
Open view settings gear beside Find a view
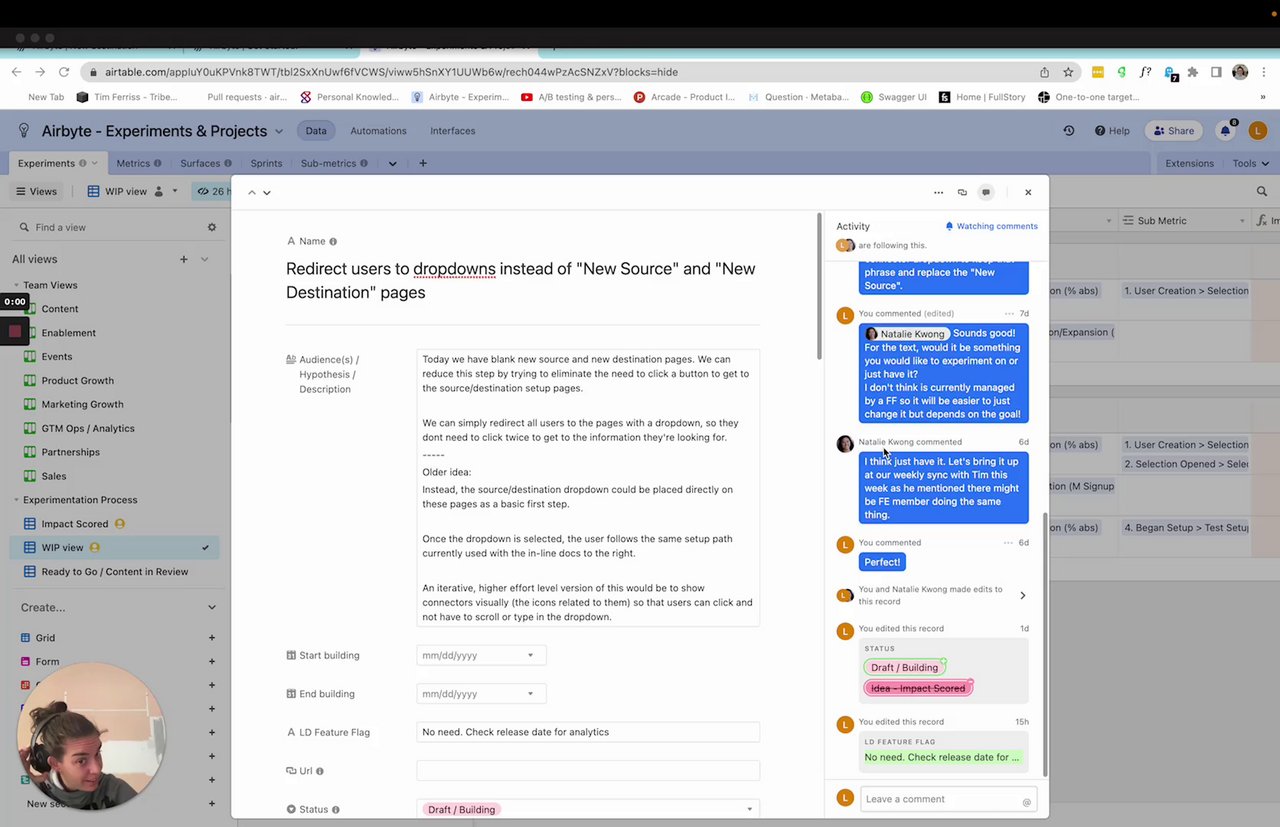(x=212, y=227)
